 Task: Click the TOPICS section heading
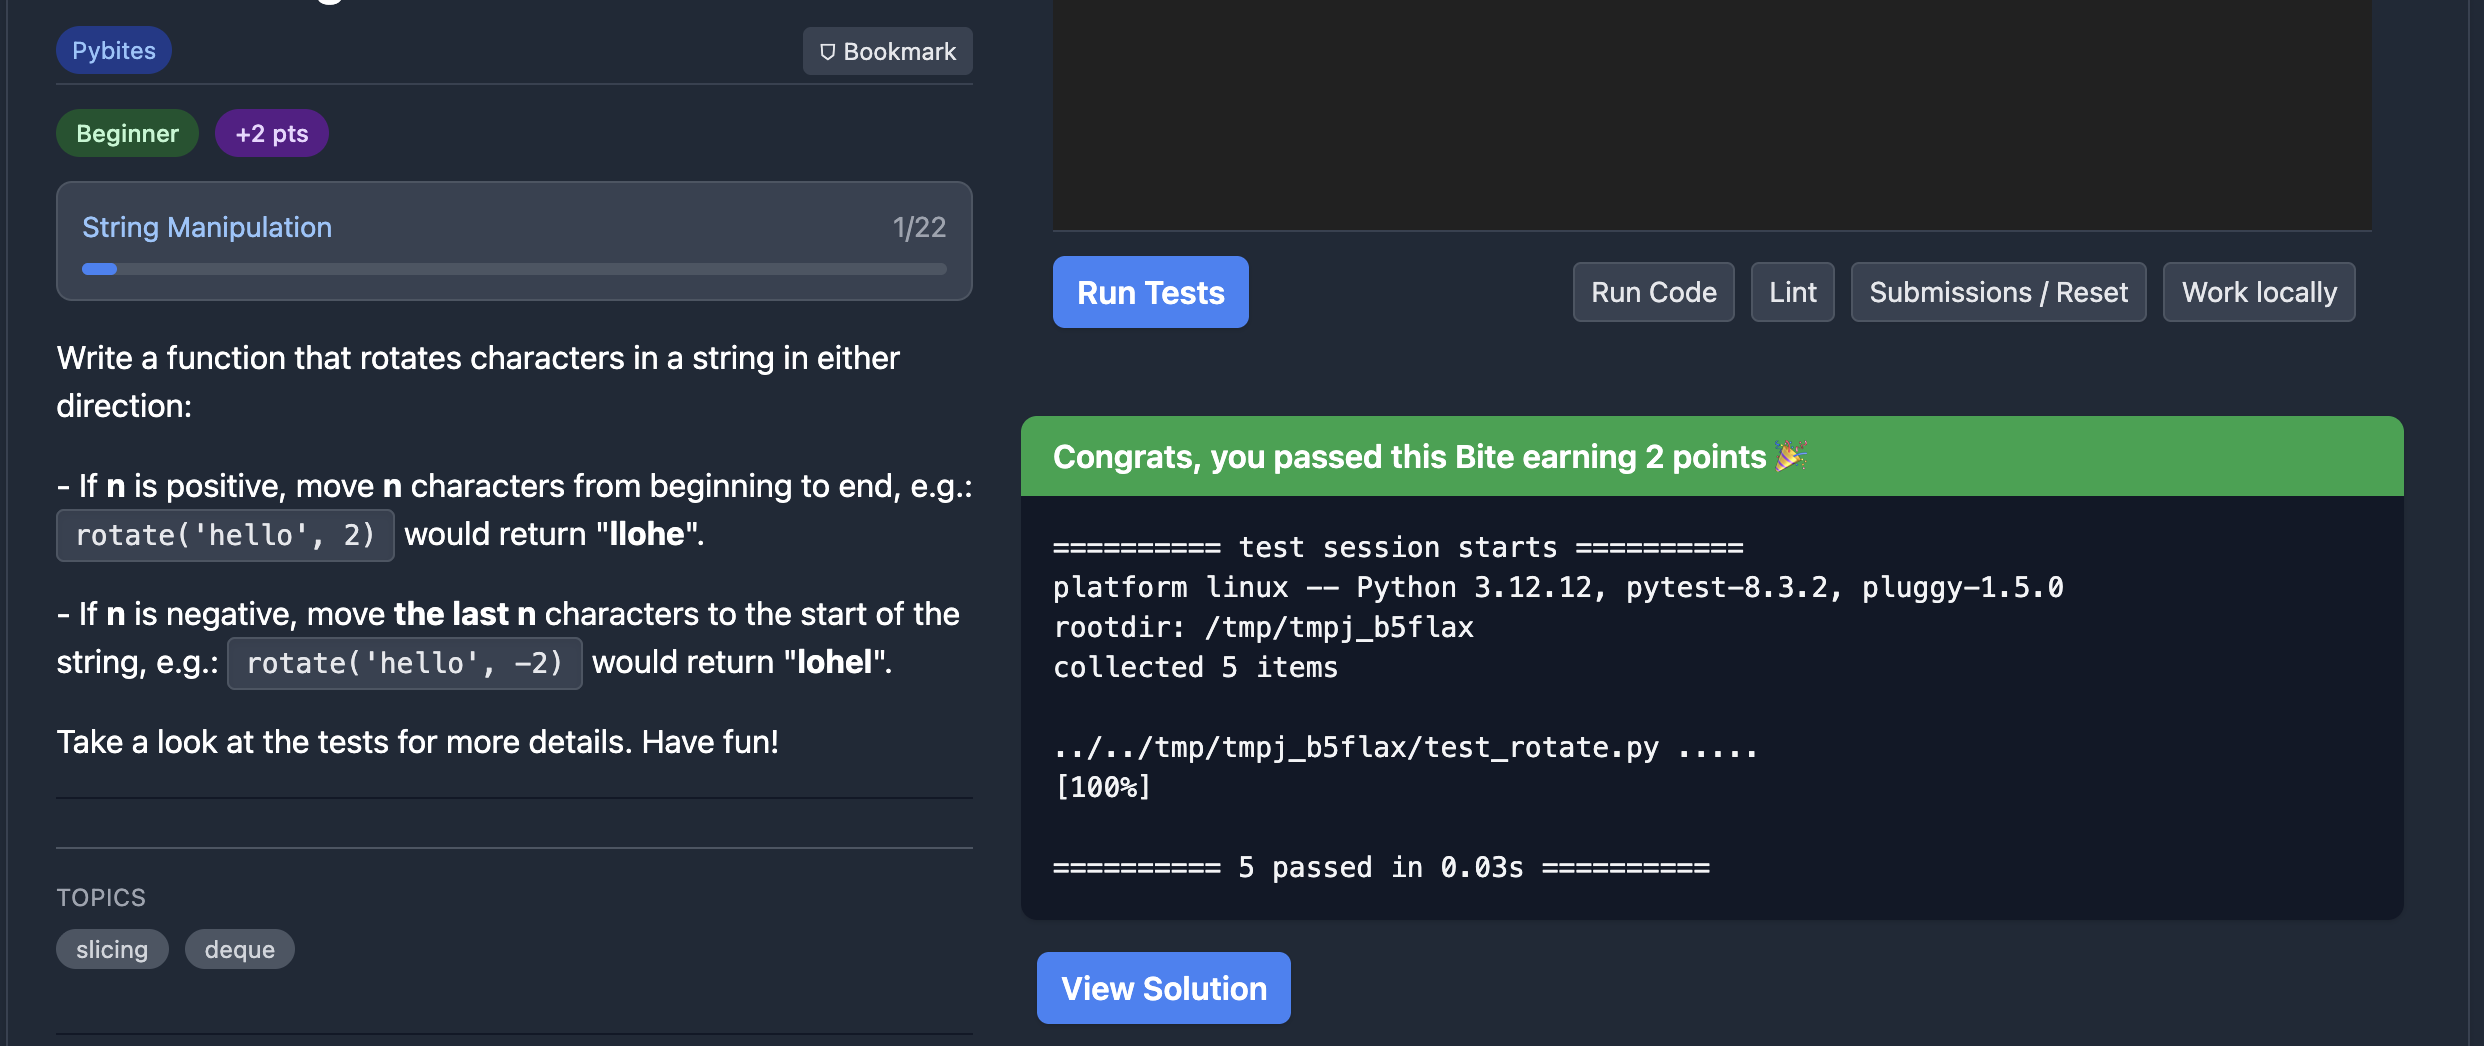click(x=100, y=897)
